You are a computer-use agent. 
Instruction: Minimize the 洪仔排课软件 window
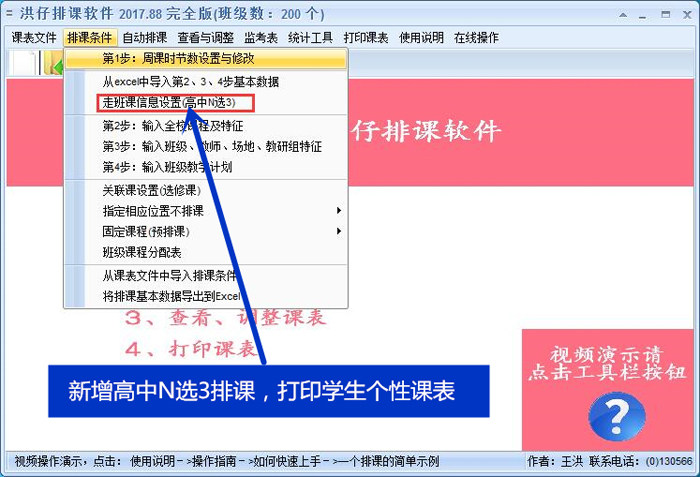pyautogui.click(x=643, y=15)
